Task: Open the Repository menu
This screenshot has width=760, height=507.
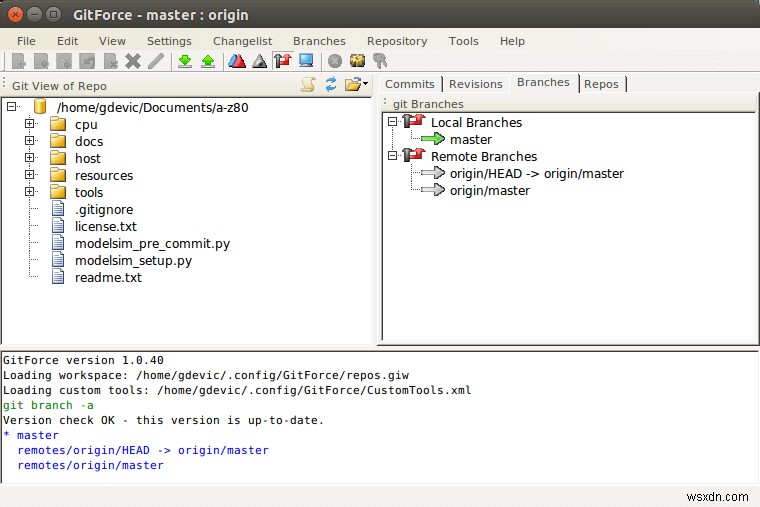Action: 397,41
